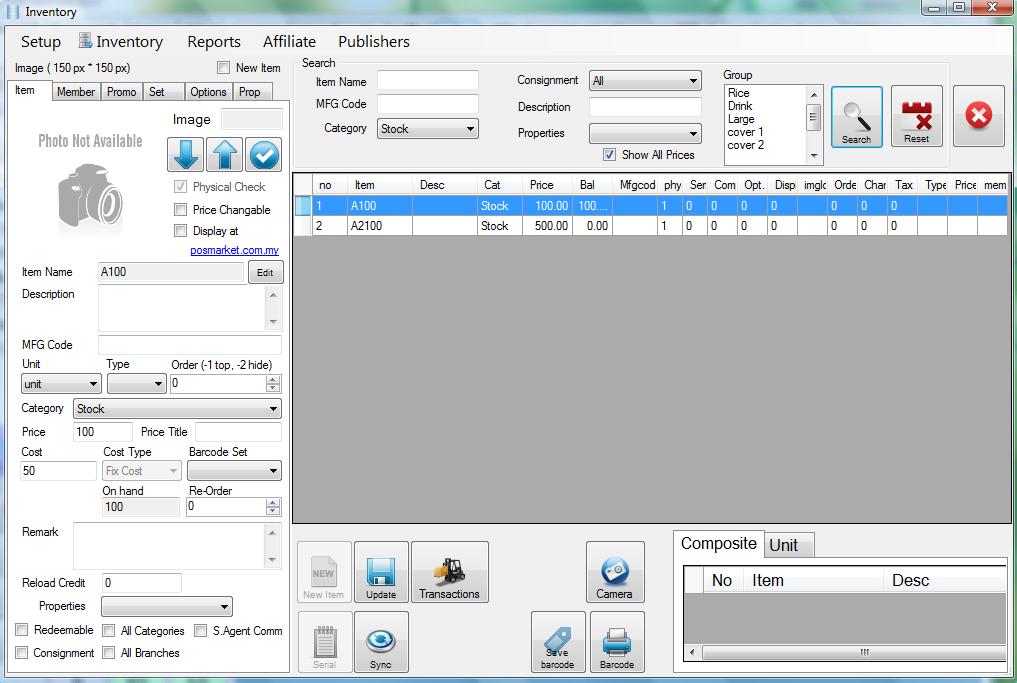Open Transactions with forklift icon
Viewport: 1017px width, 683px height.
click(x=449, y=574)
